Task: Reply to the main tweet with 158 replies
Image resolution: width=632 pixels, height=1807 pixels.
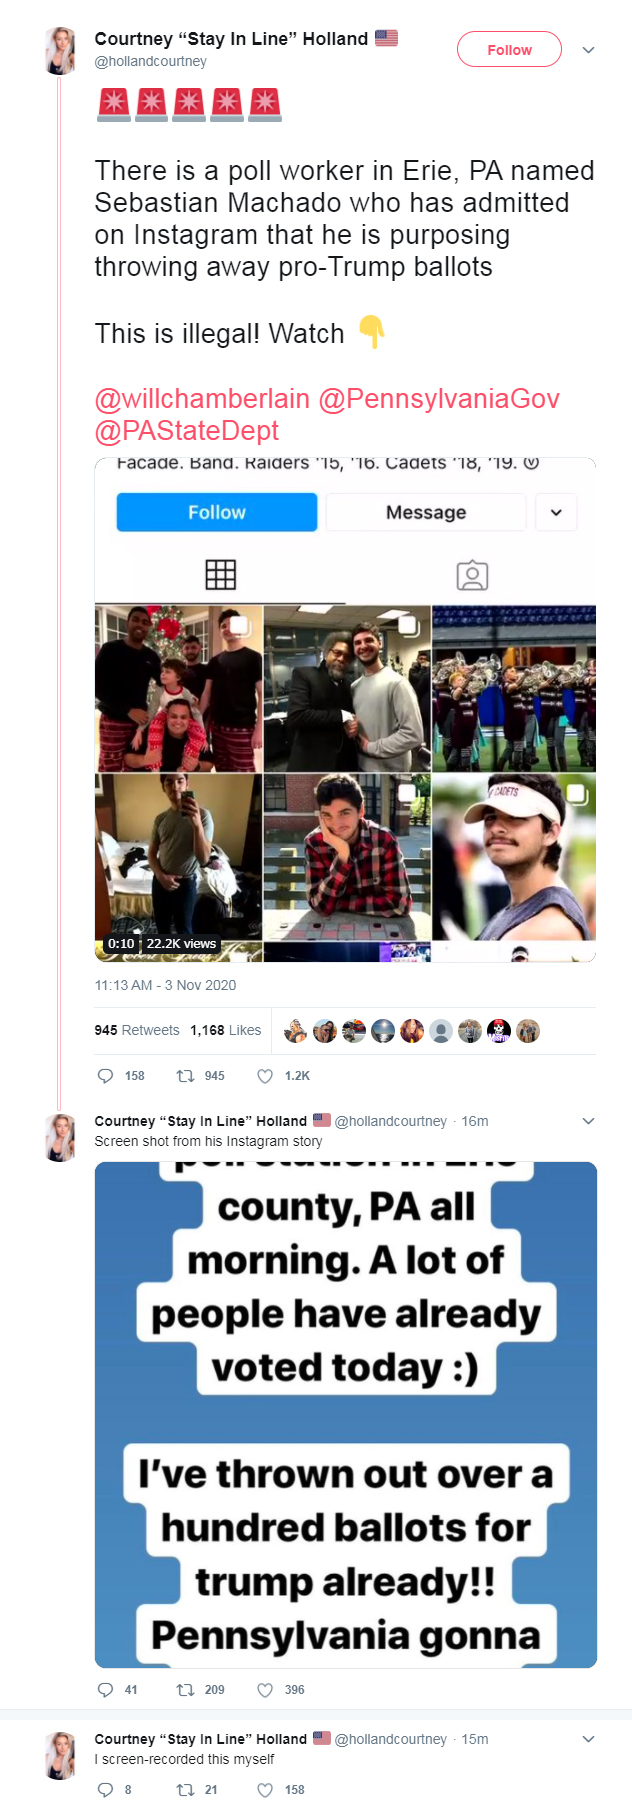Action: pos(105,1076)
